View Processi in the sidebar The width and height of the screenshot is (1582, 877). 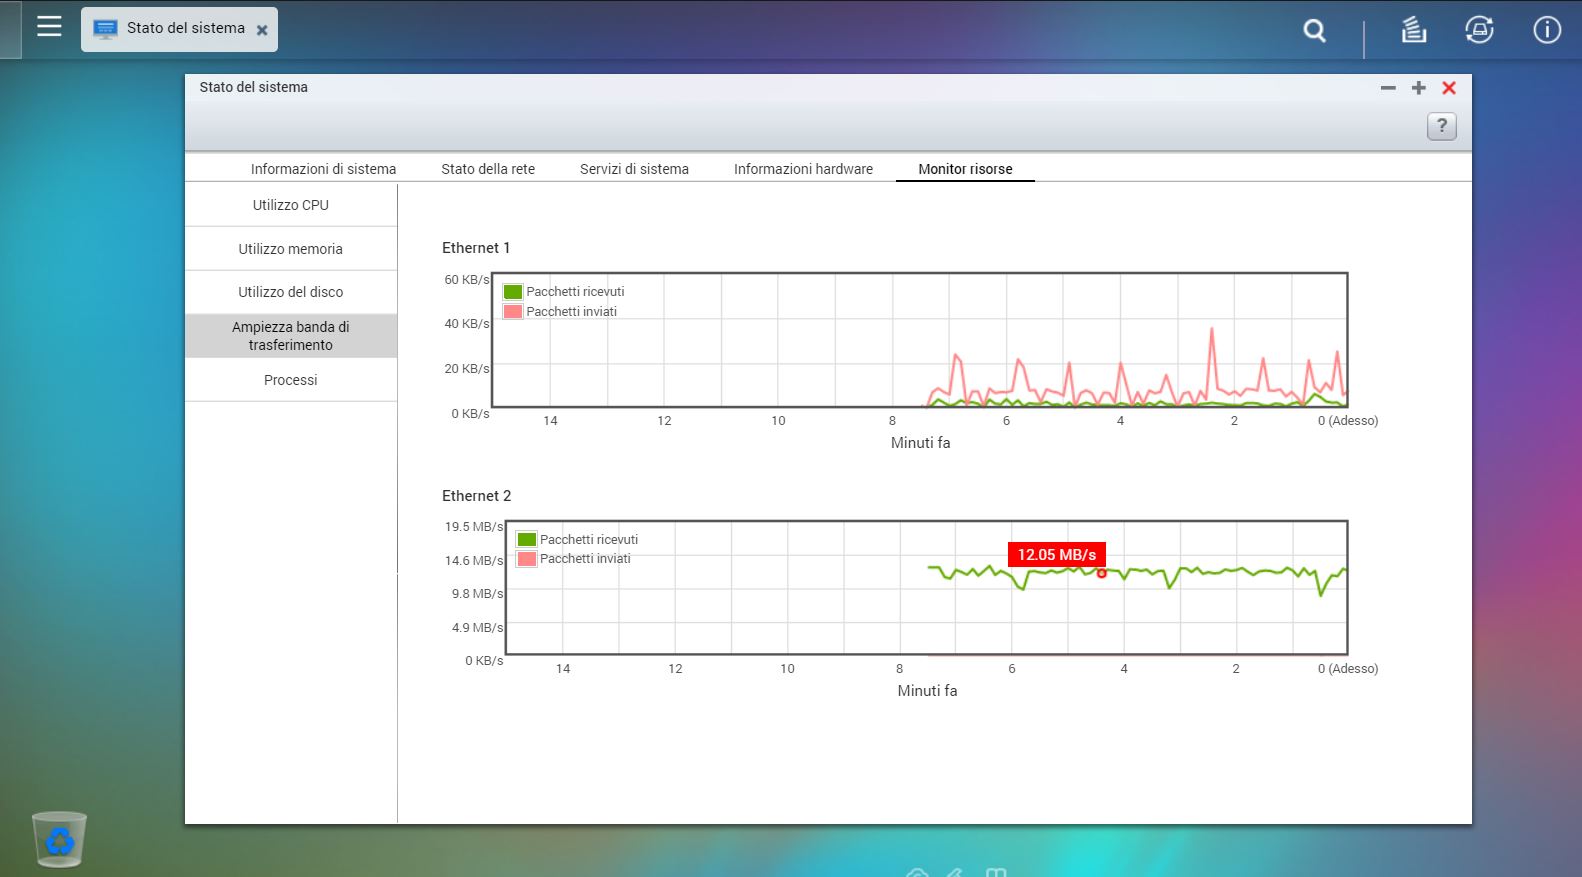click(290, 380)
